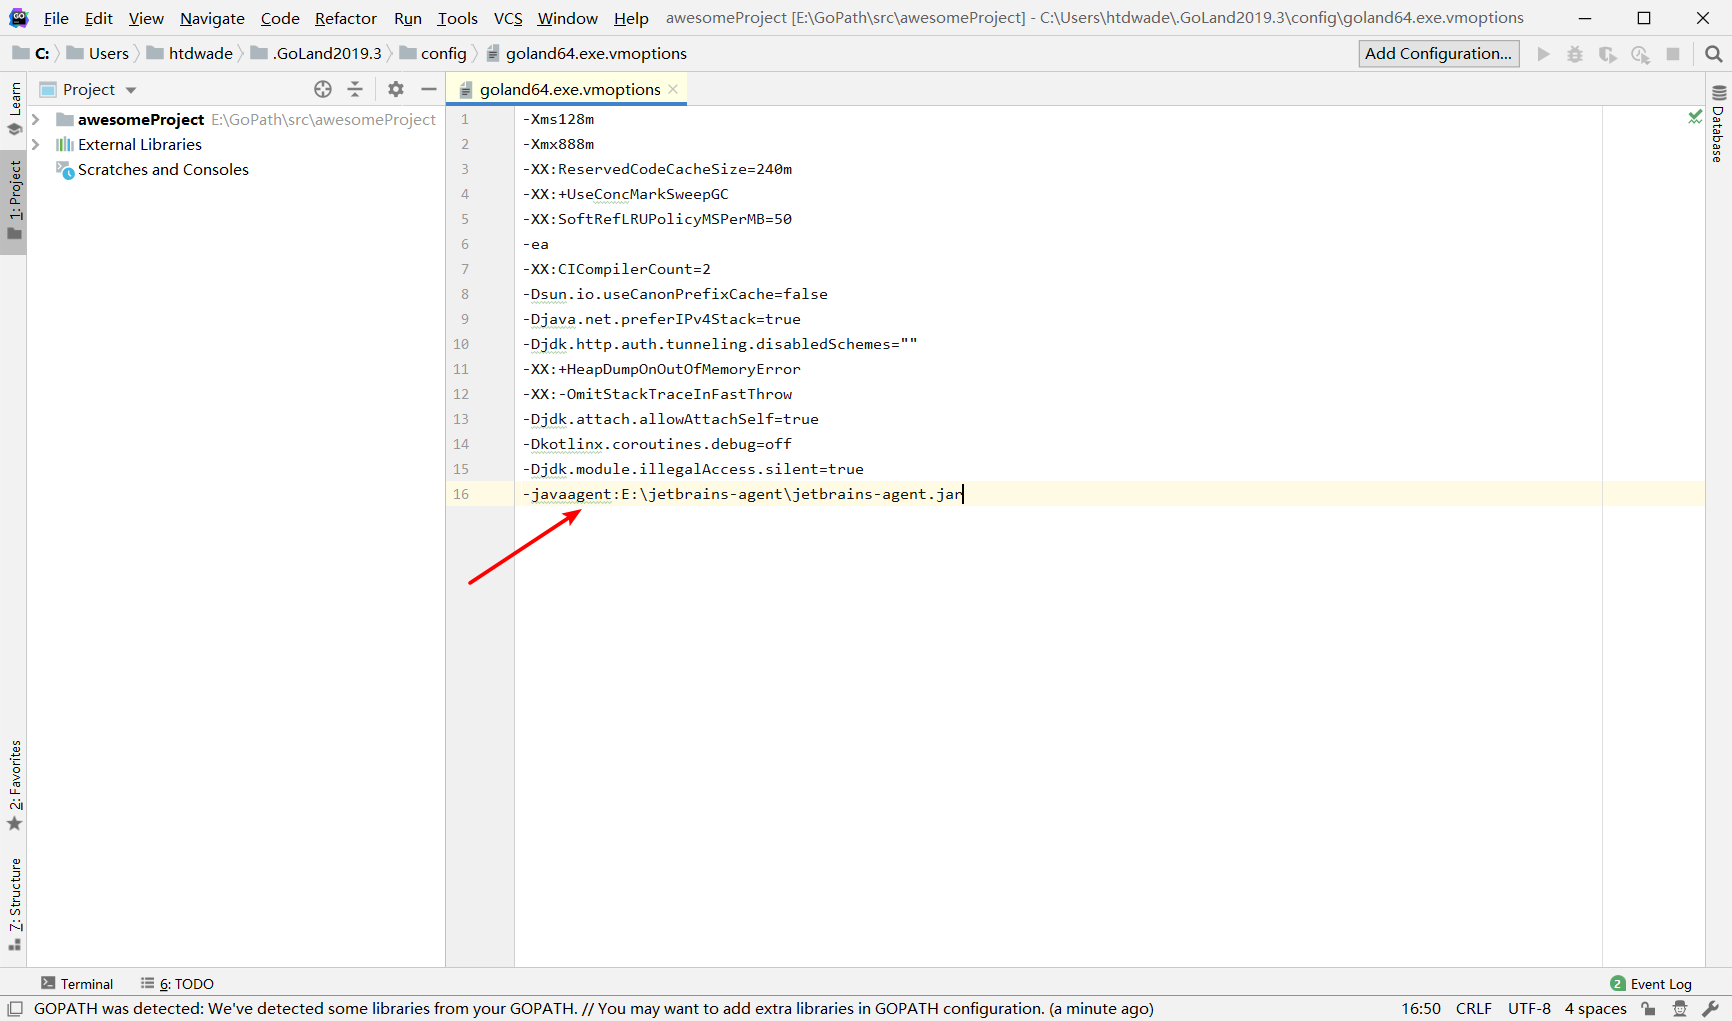Click the GOPATH was detected status message
The image size is (1732, 1021).
click(x=594, y=1009)
